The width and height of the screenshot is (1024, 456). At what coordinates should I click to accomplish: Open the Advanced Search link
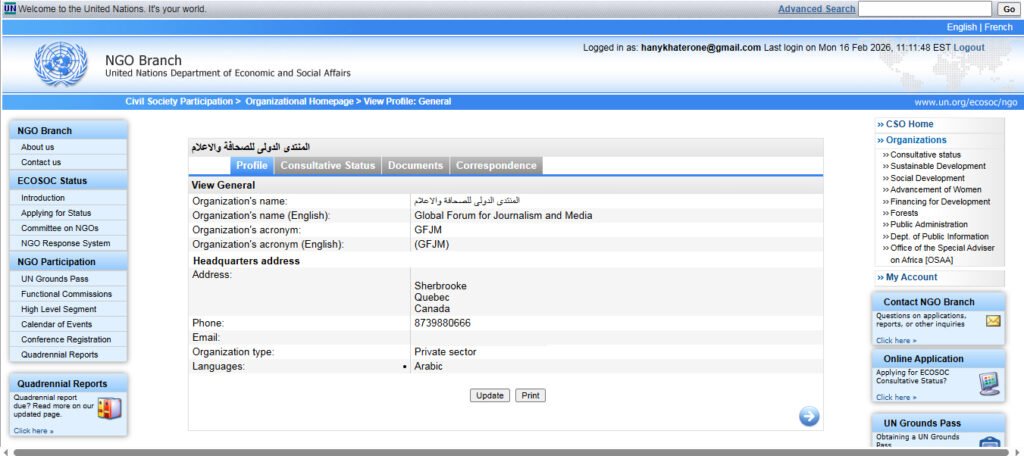[x=816, y=9]
